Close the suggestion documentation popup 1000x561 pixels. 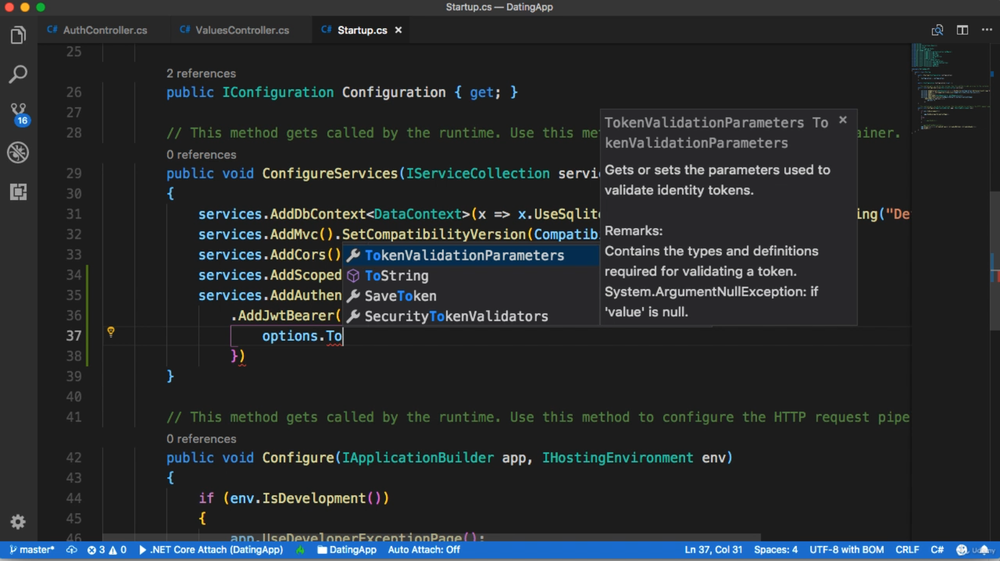point(843,120)
